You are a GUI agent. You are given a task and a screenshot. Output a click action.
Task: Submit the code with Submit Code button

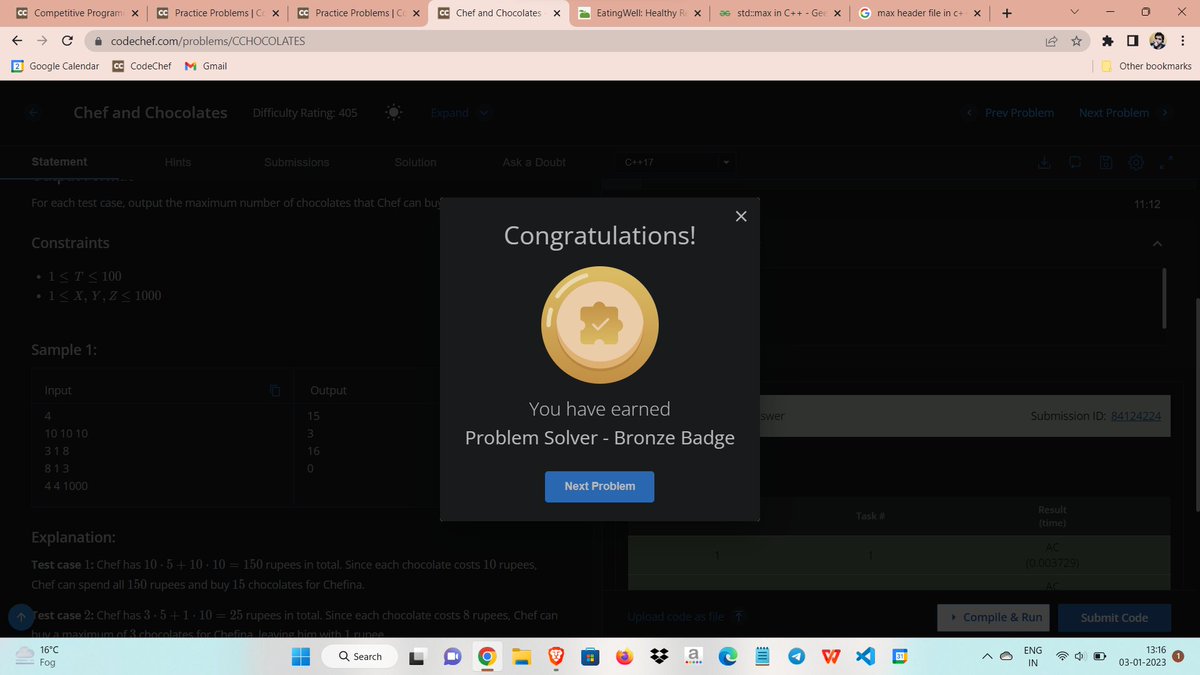click(x=1114, y=617)
